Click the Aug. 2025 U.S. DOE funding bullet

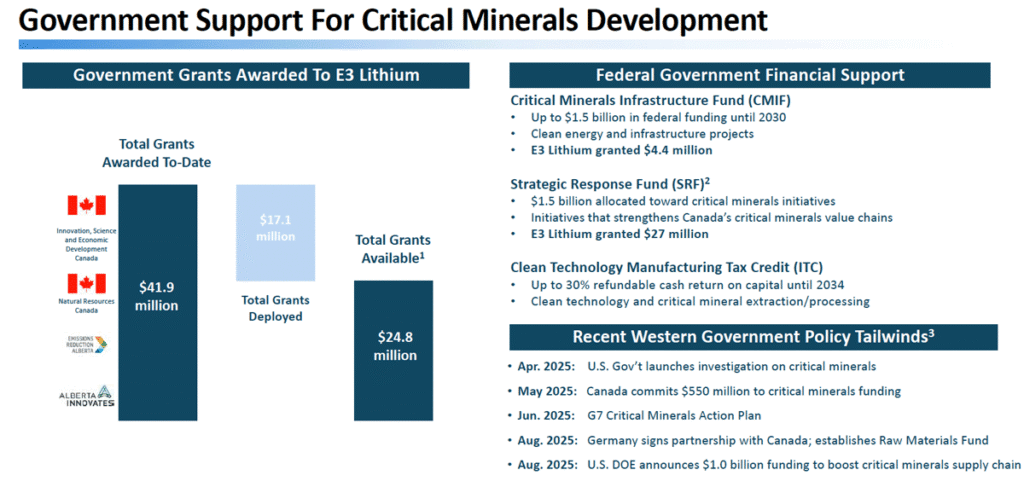point(769,464)
